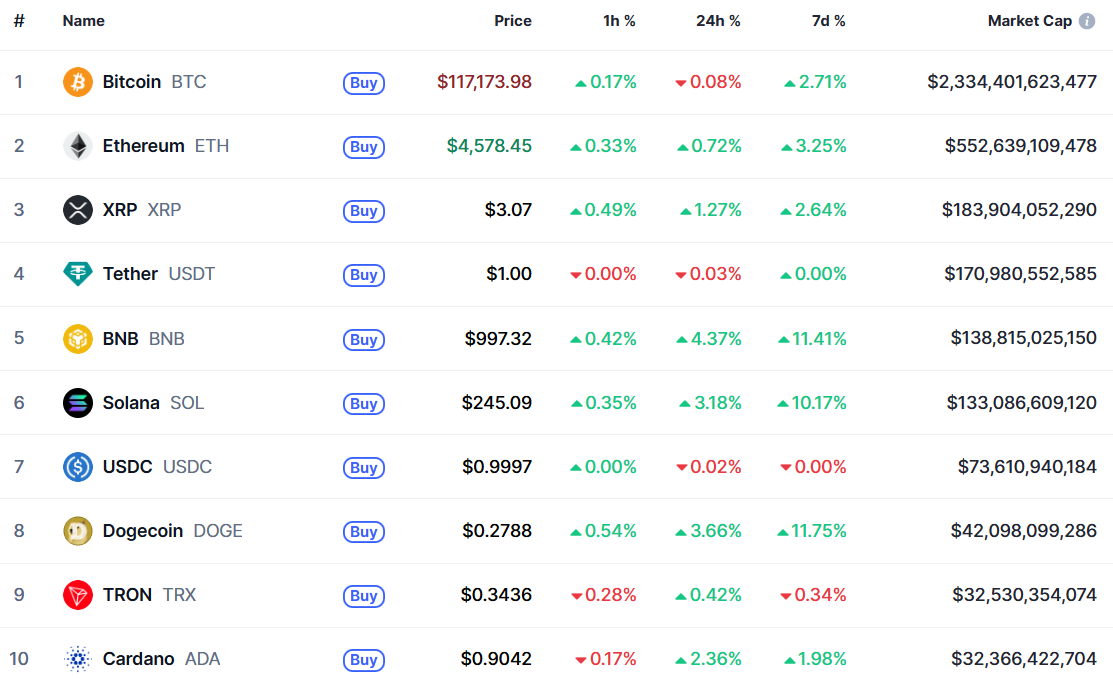Click the BNB coin icon

tap(78, 339)
